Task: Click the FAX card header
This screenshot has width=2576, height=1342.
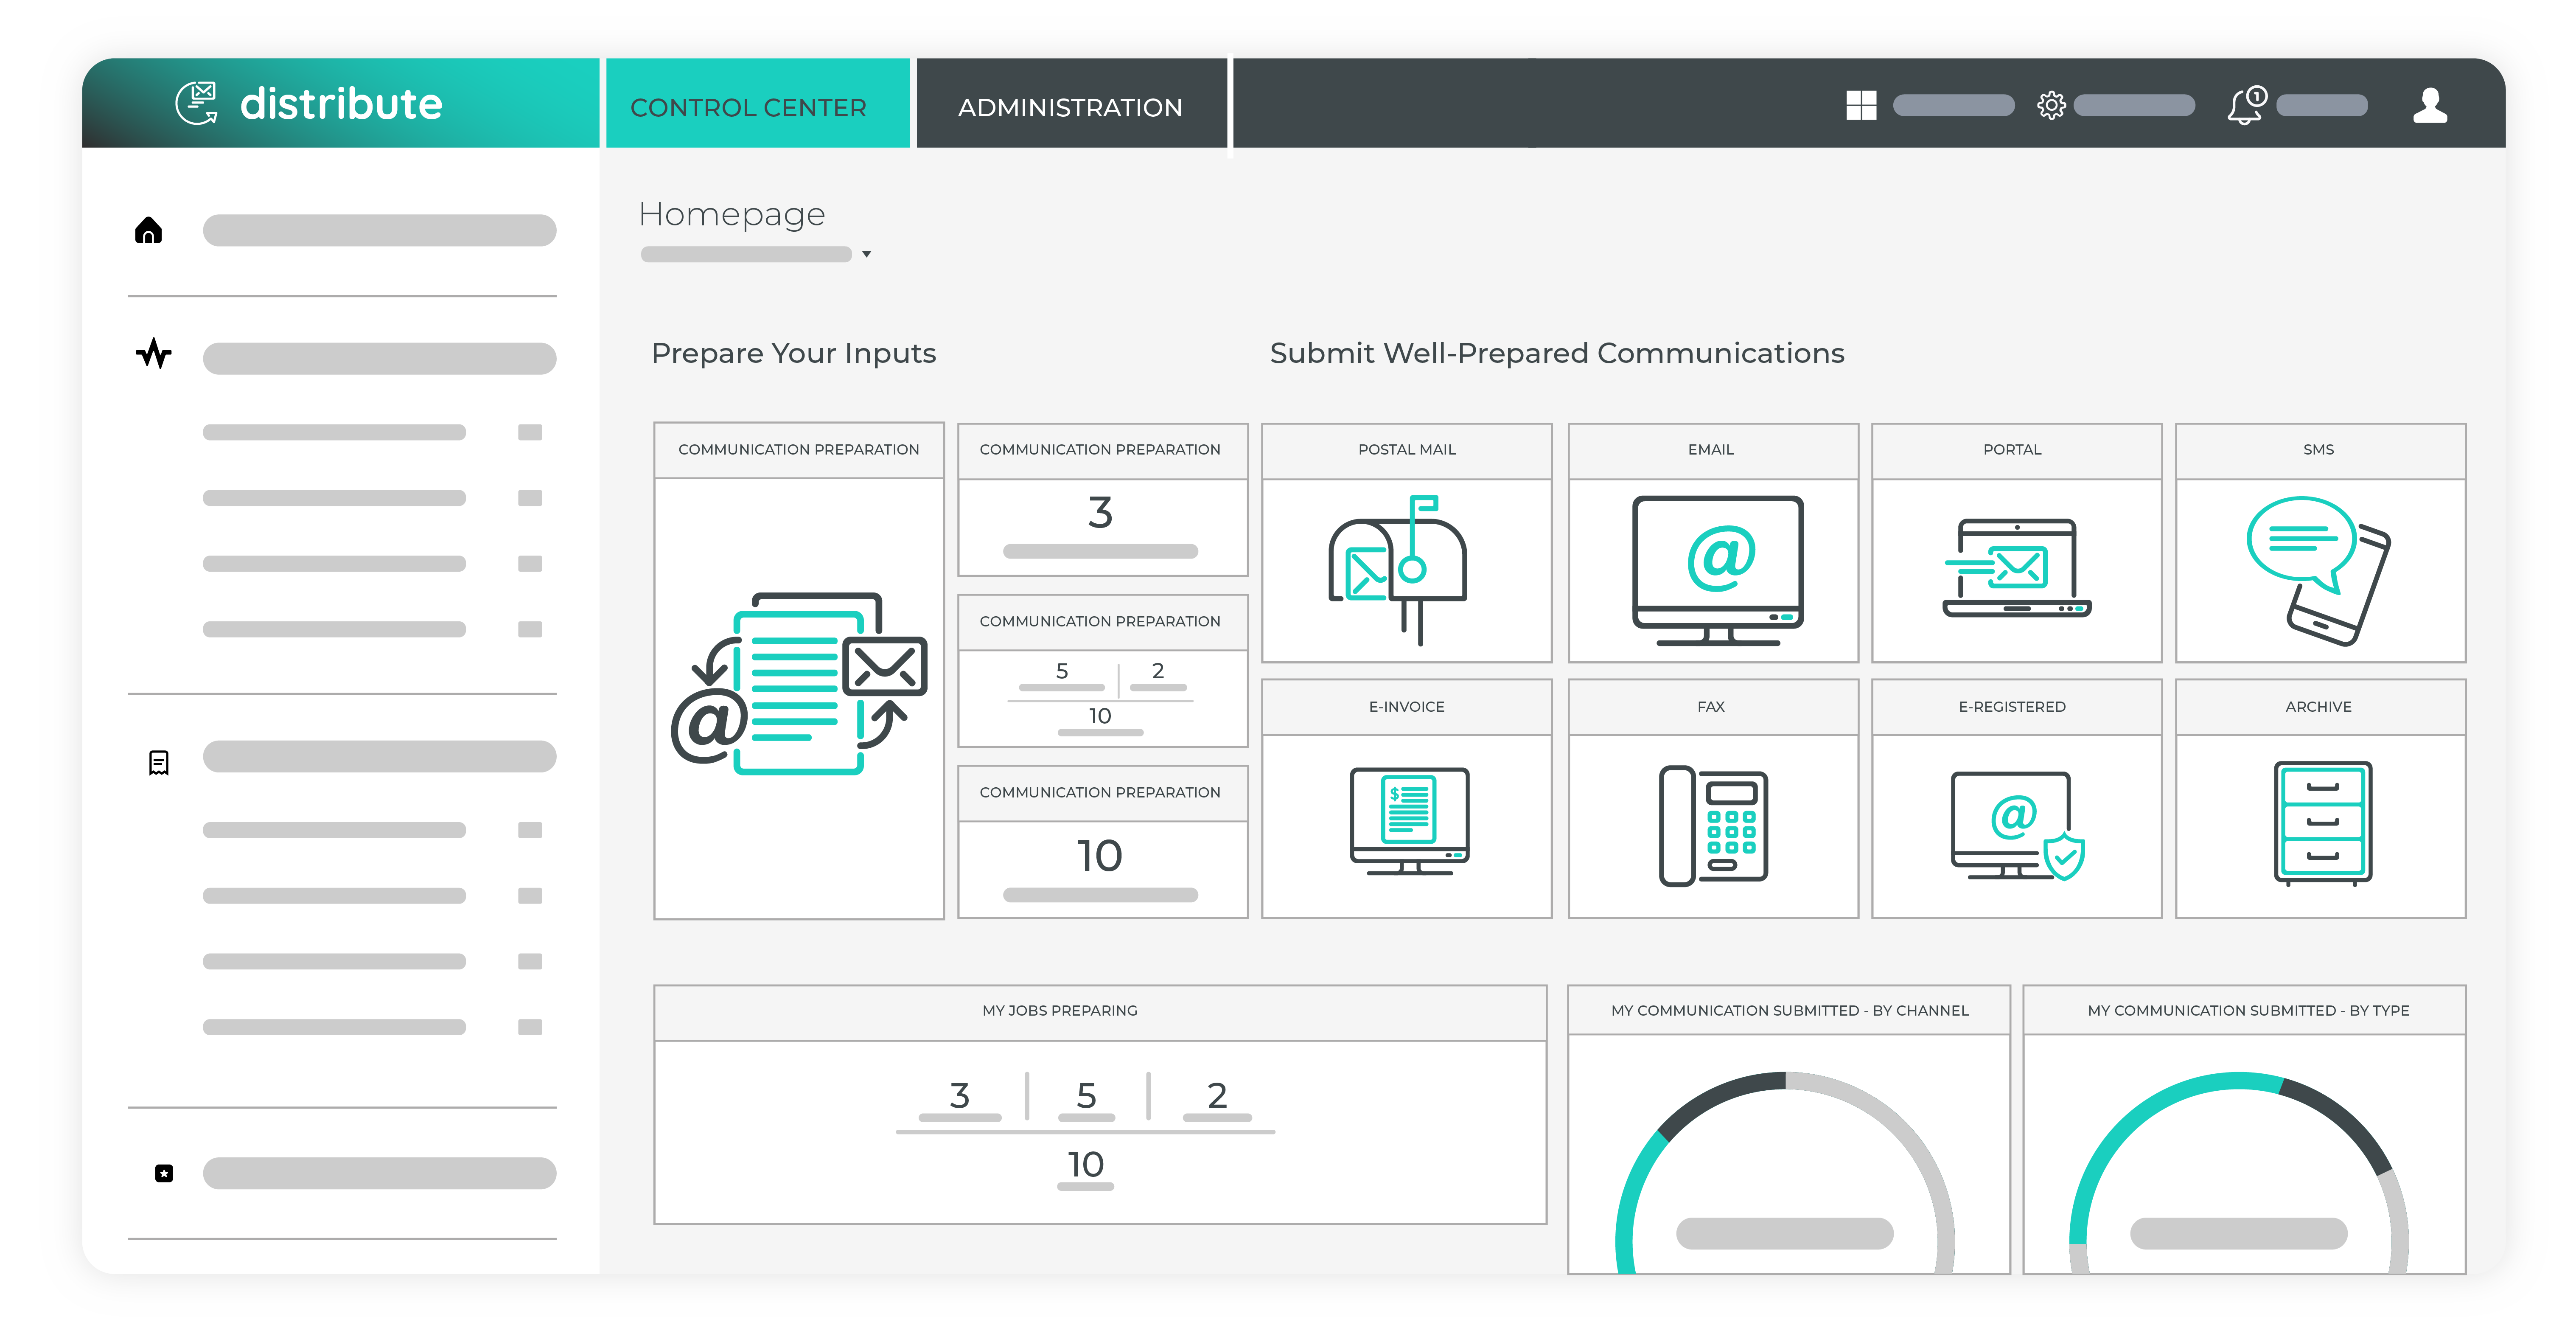Action: click(x=1713, y=707)
